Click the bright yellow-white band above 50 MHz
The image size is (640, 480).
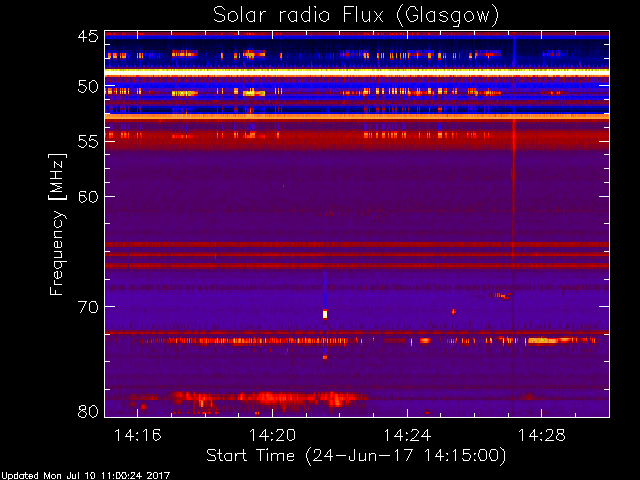pyautogui.click(x=357, y=71)
